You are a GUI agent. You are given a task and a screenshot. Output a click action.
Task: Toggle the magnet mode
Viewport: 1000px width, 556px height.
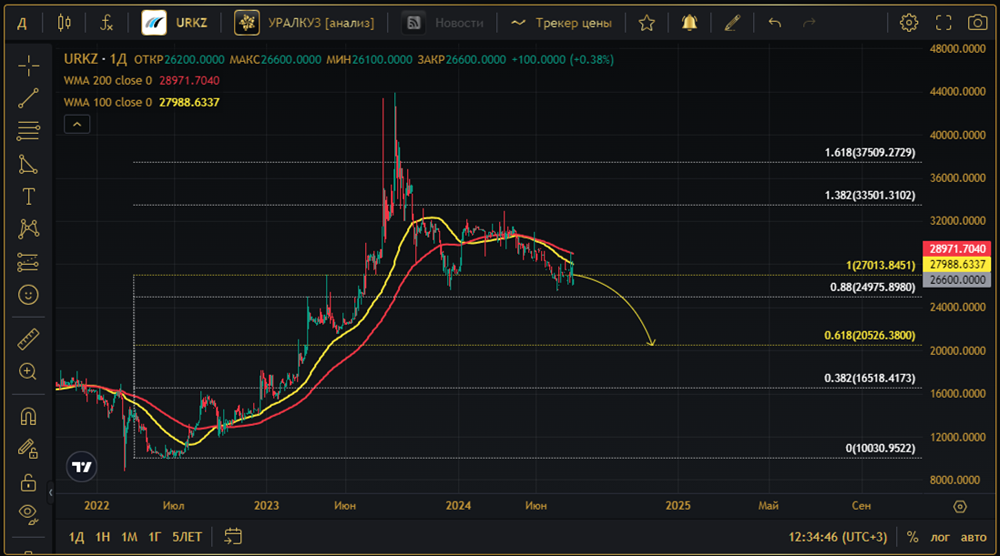tap(28, 415)
